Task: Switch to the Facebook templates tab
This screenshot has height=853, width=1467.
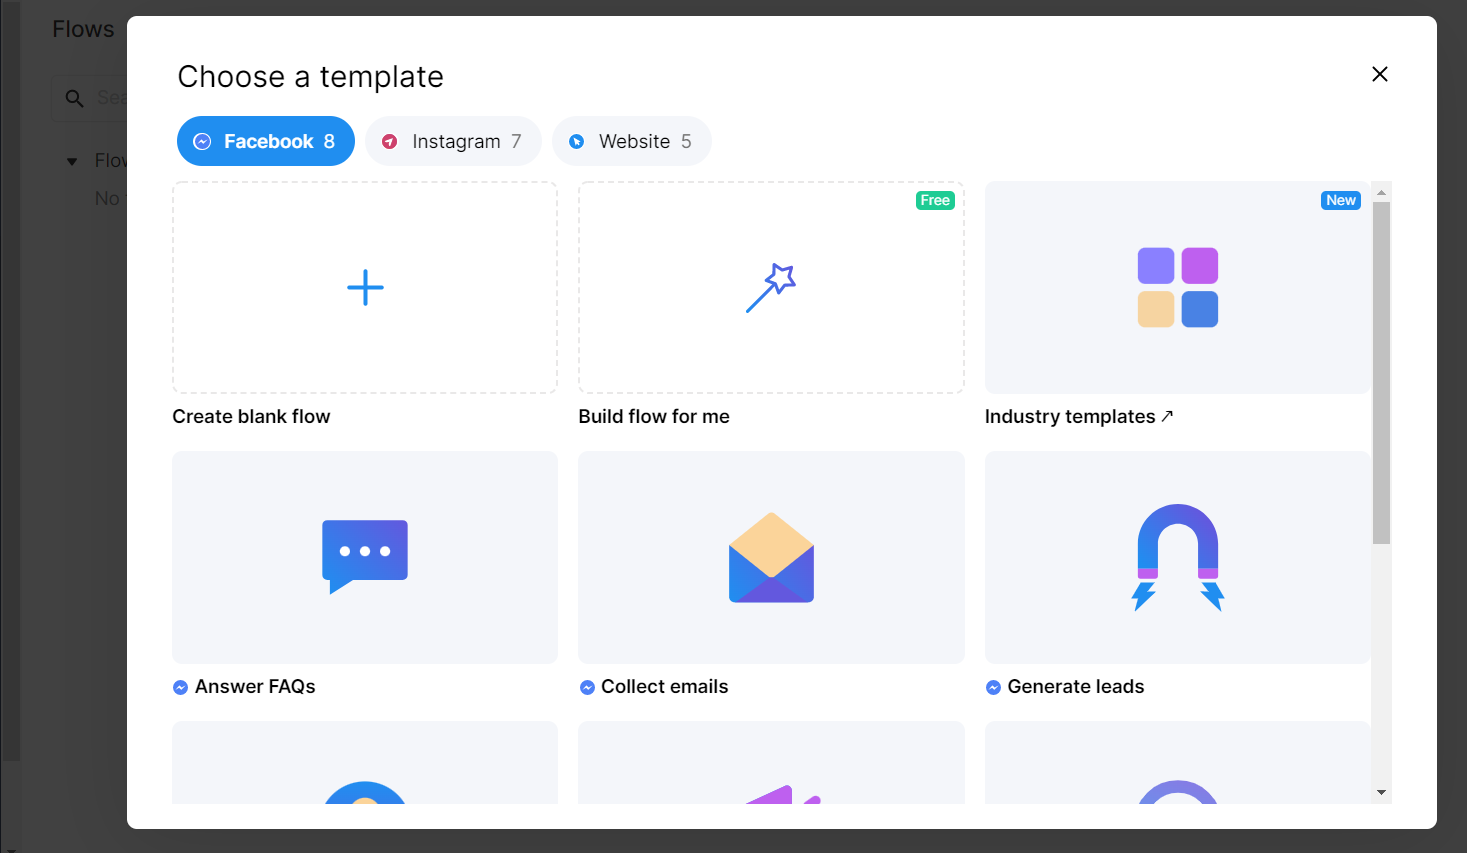Action: pos(266,141)
